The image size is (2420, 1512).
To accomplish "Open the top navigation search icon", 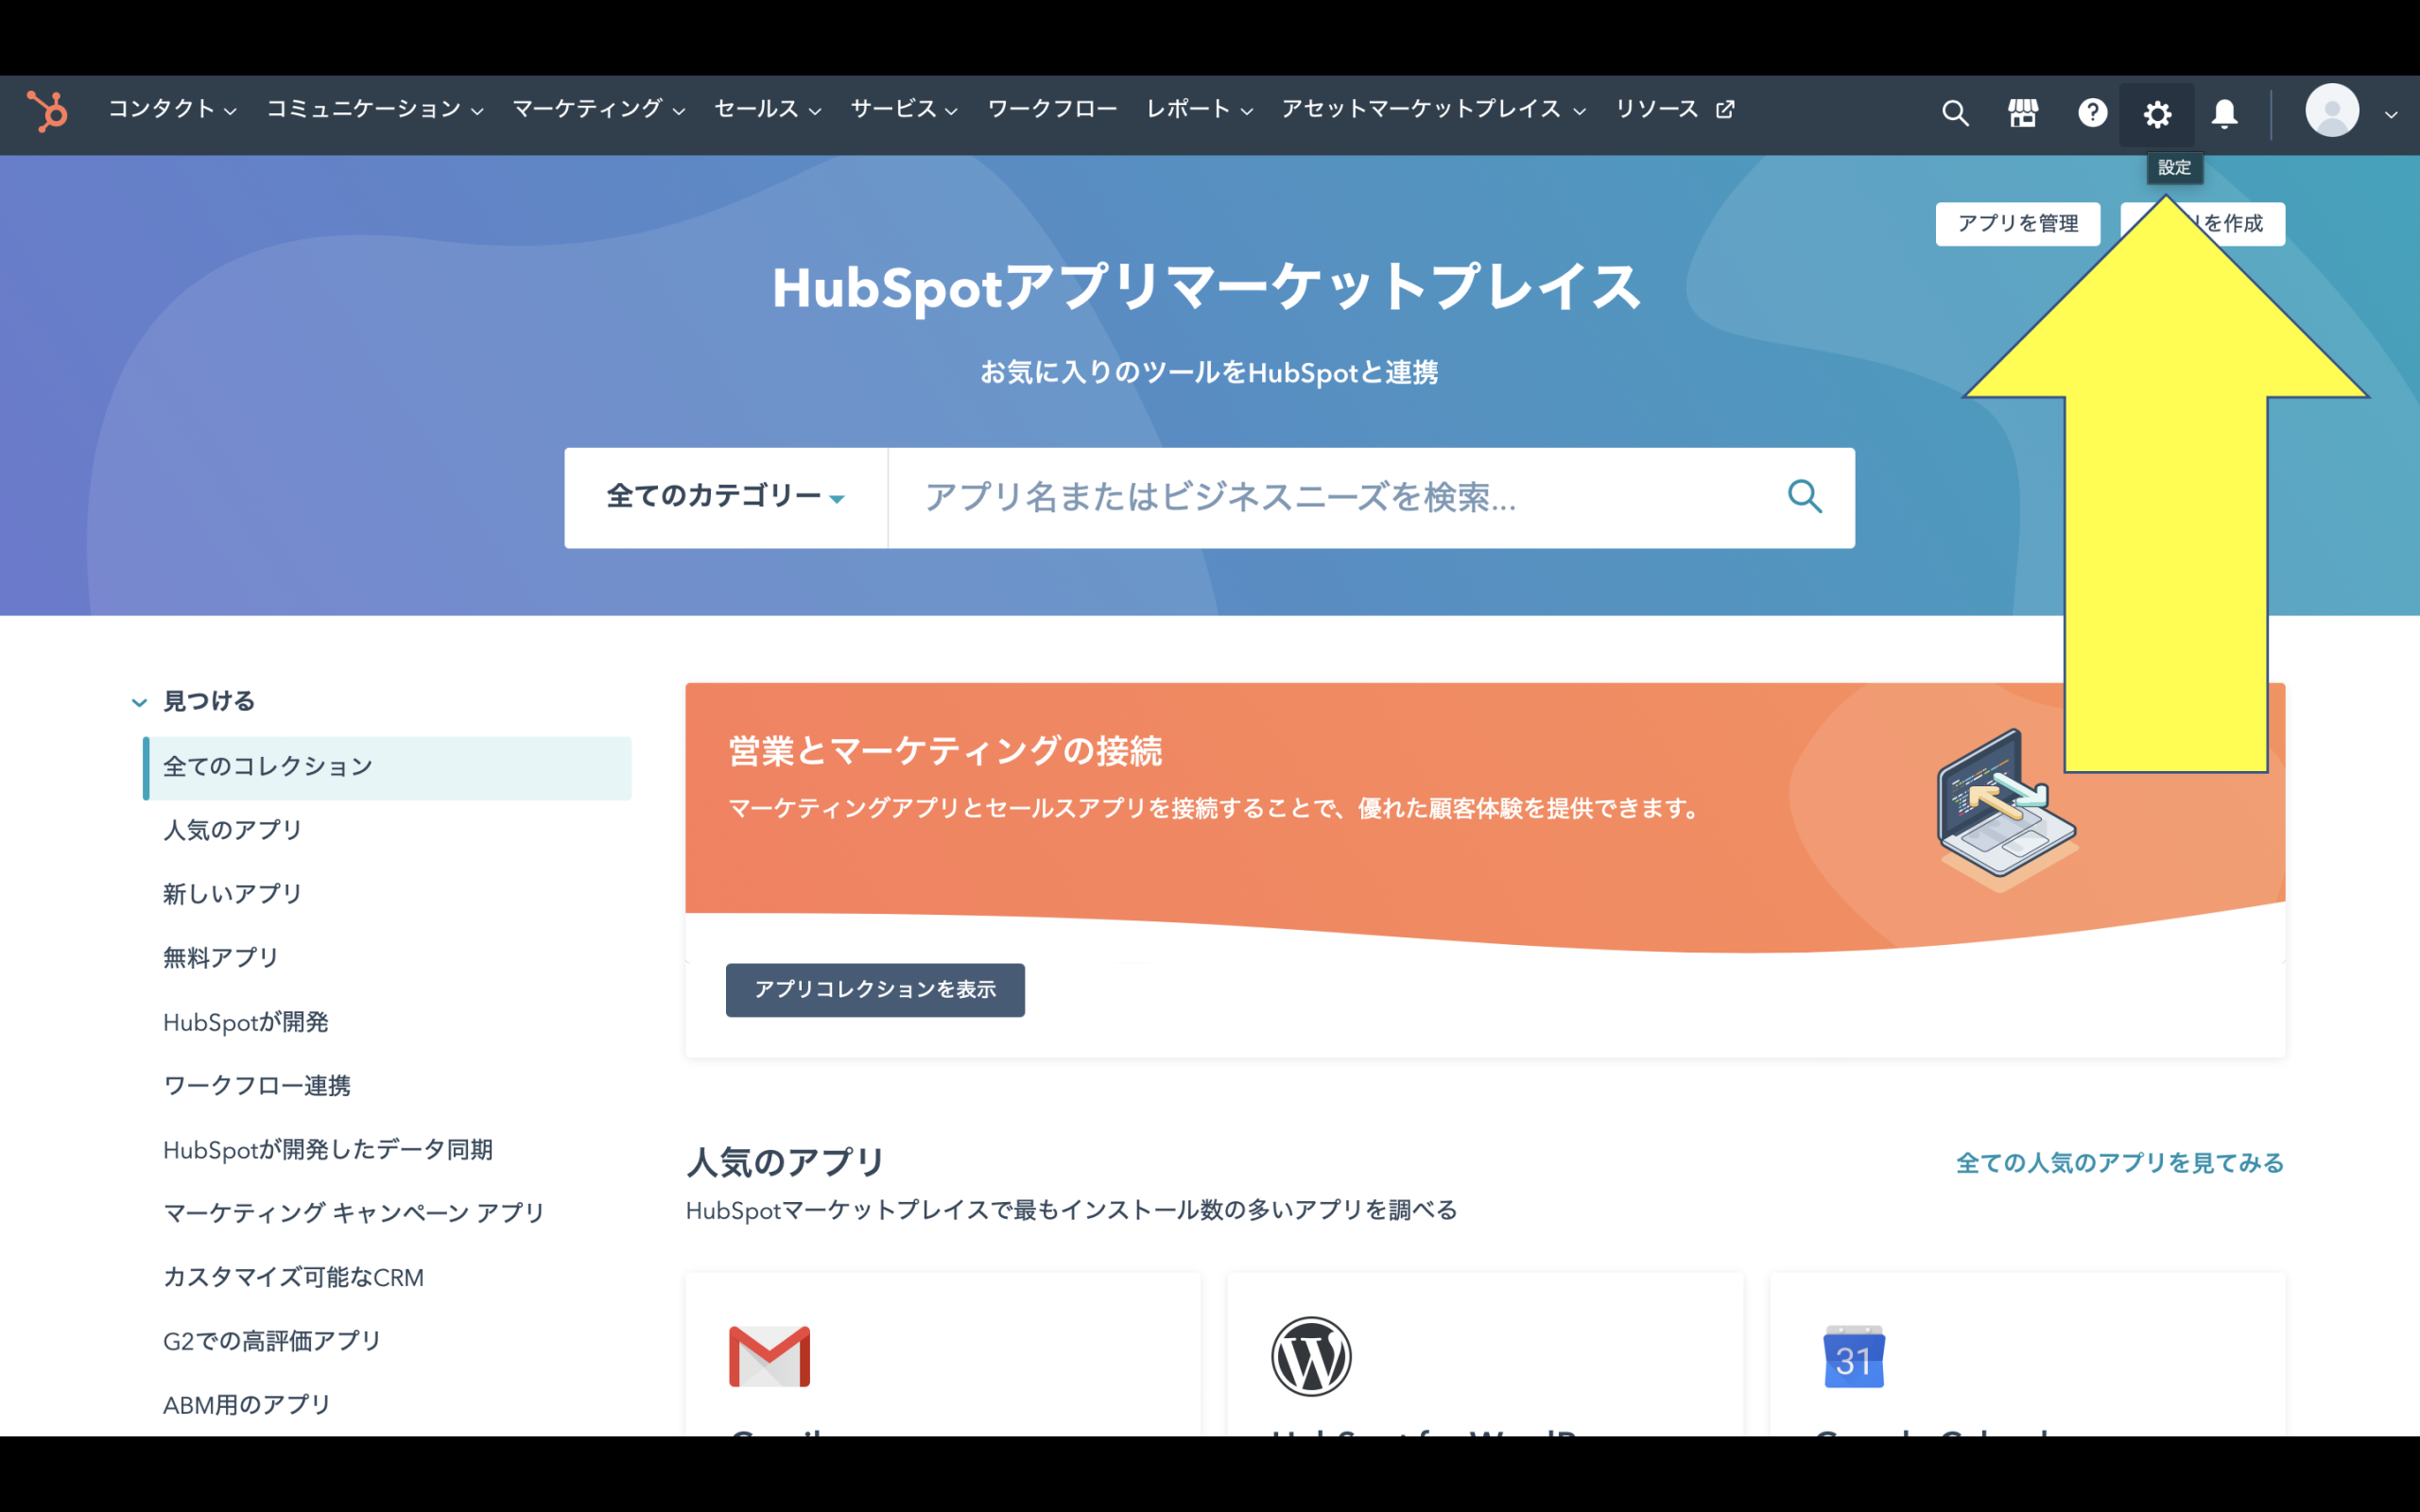I will (1955, 113).
